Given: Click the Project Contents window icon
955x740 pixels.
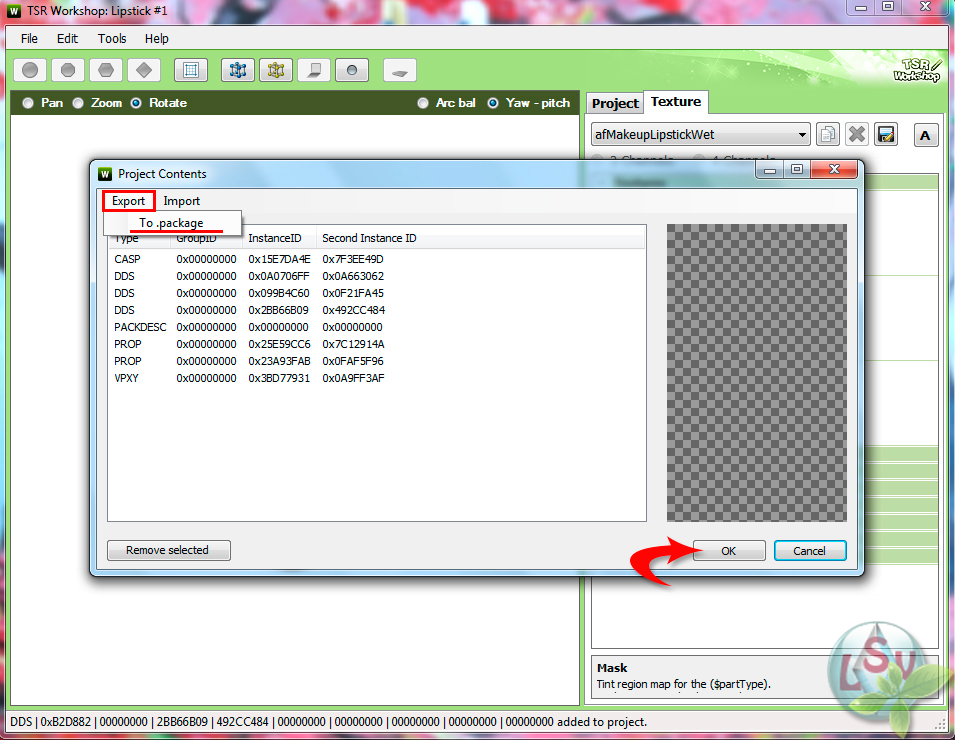Looking at the screenshot, I should (x=105, y=174).
